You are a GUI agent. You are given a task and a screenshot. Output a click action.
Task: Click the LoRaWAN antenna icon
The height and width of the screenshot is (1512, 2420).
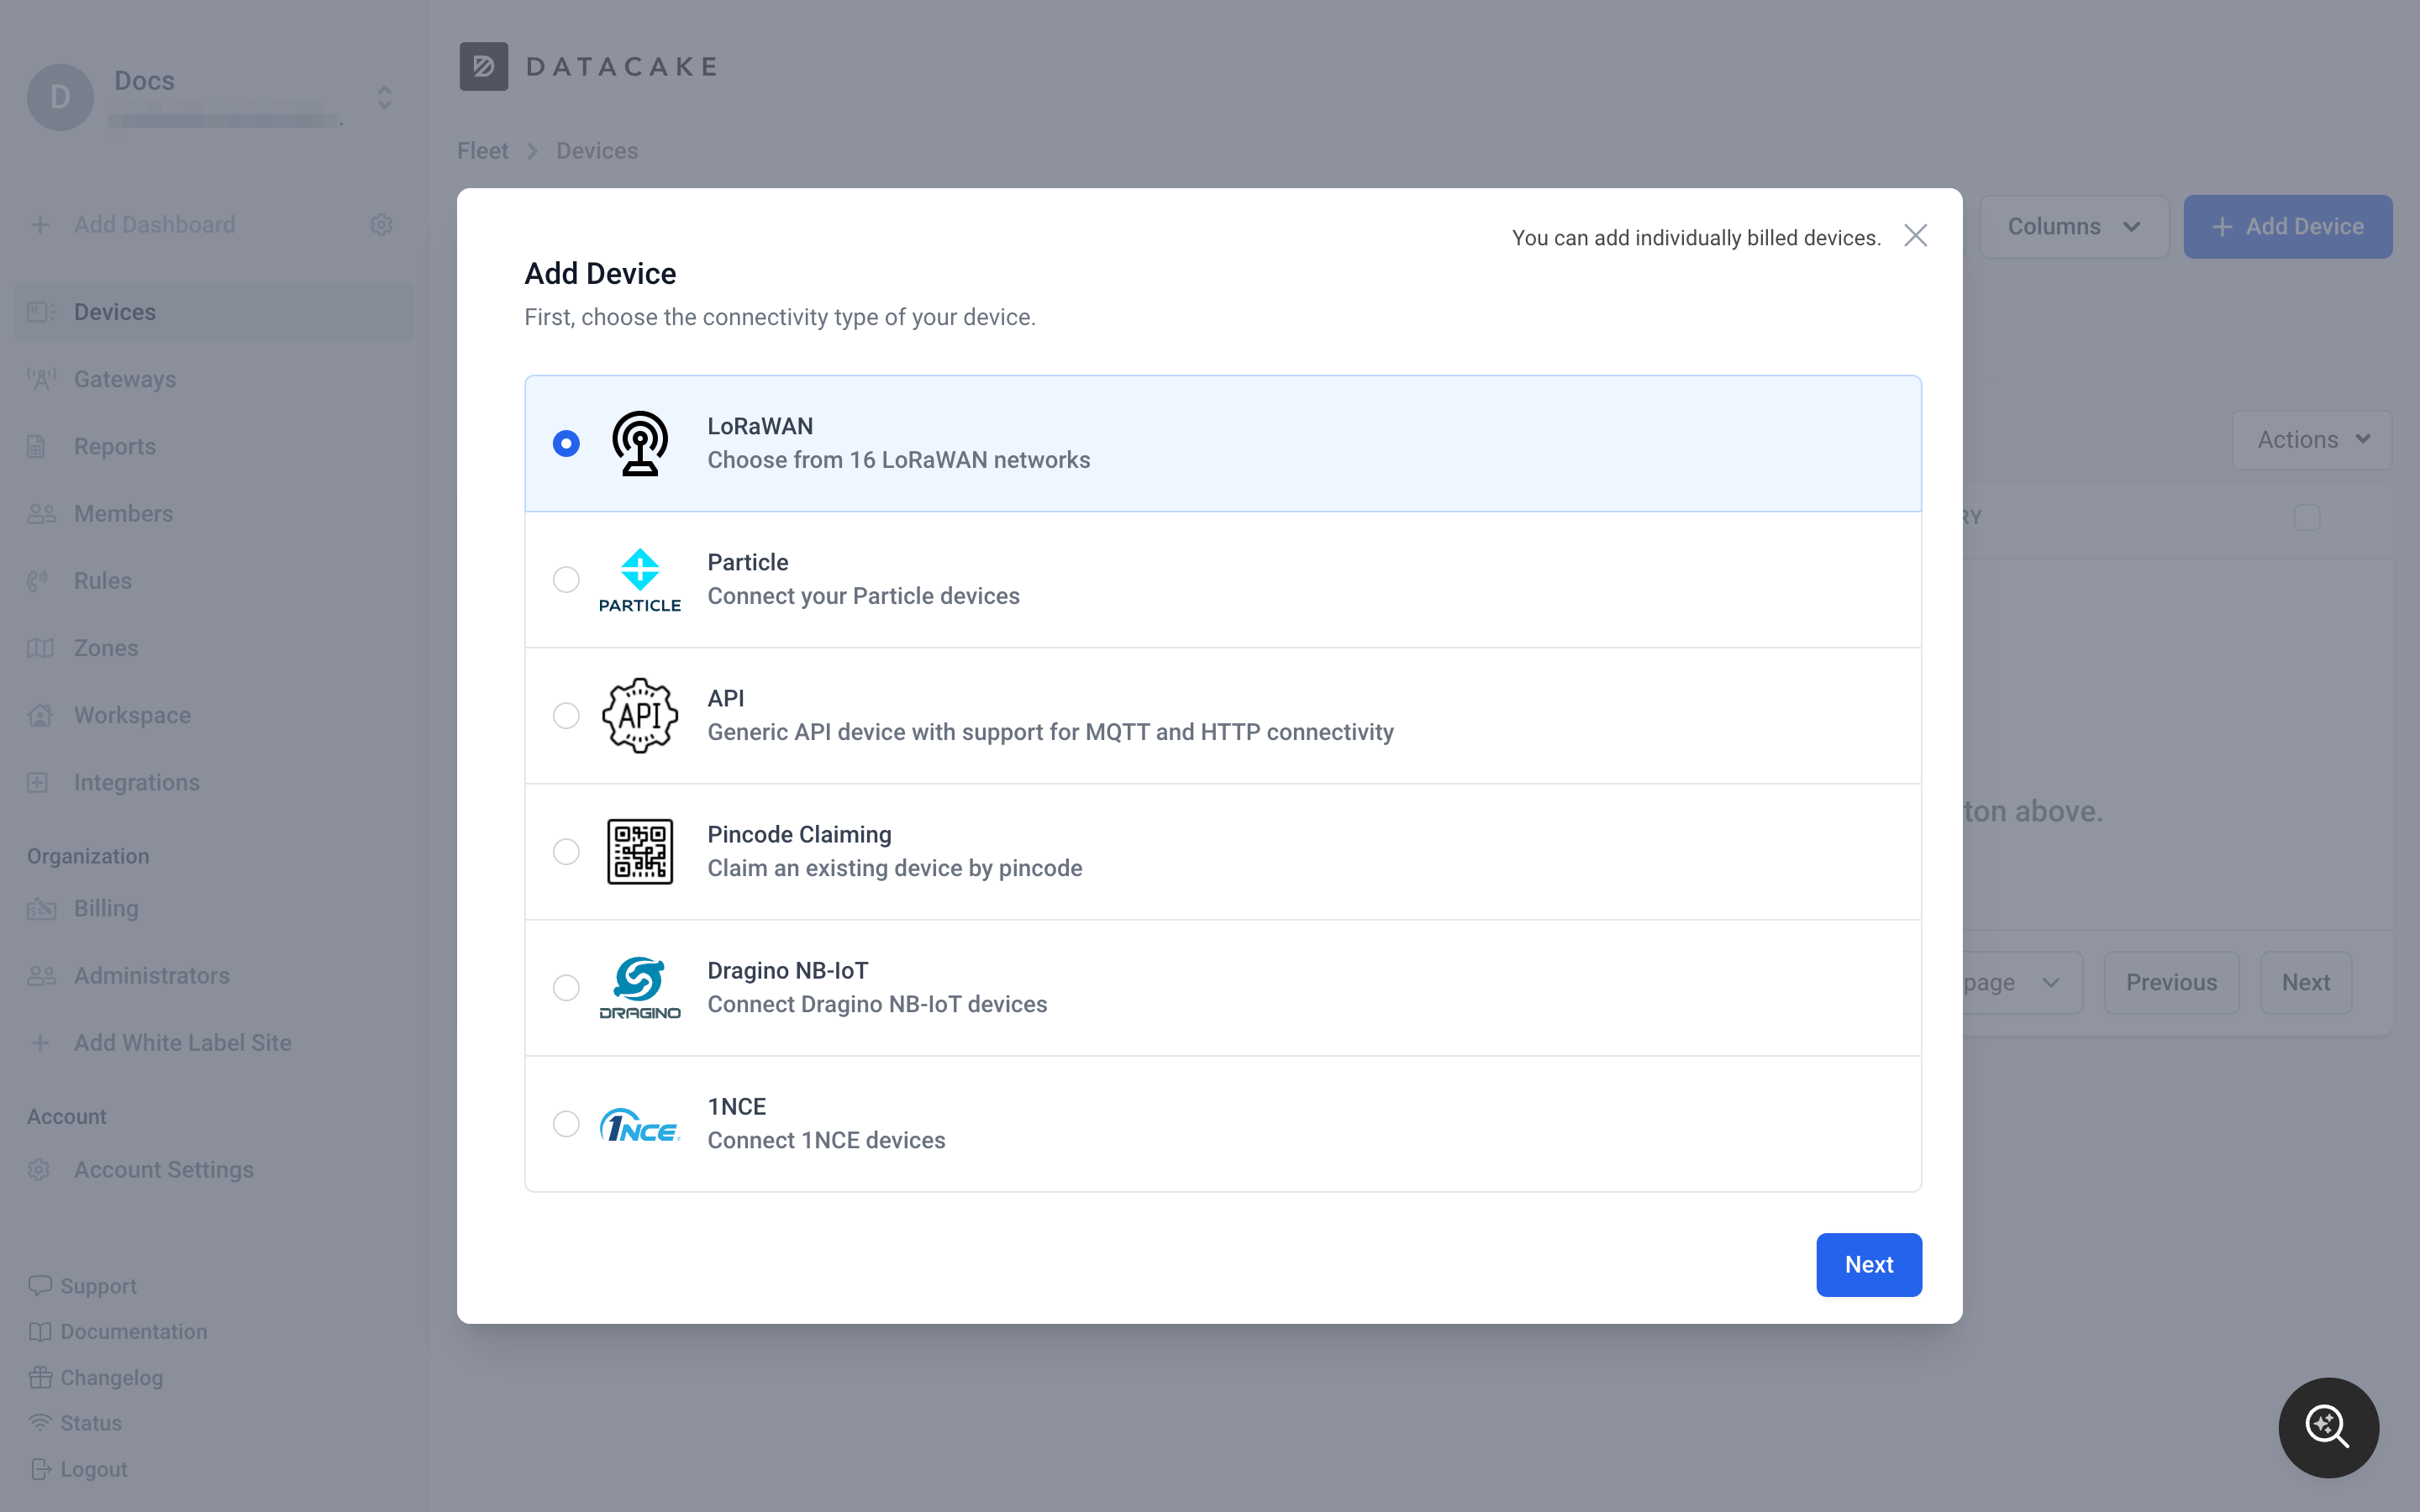638,443
